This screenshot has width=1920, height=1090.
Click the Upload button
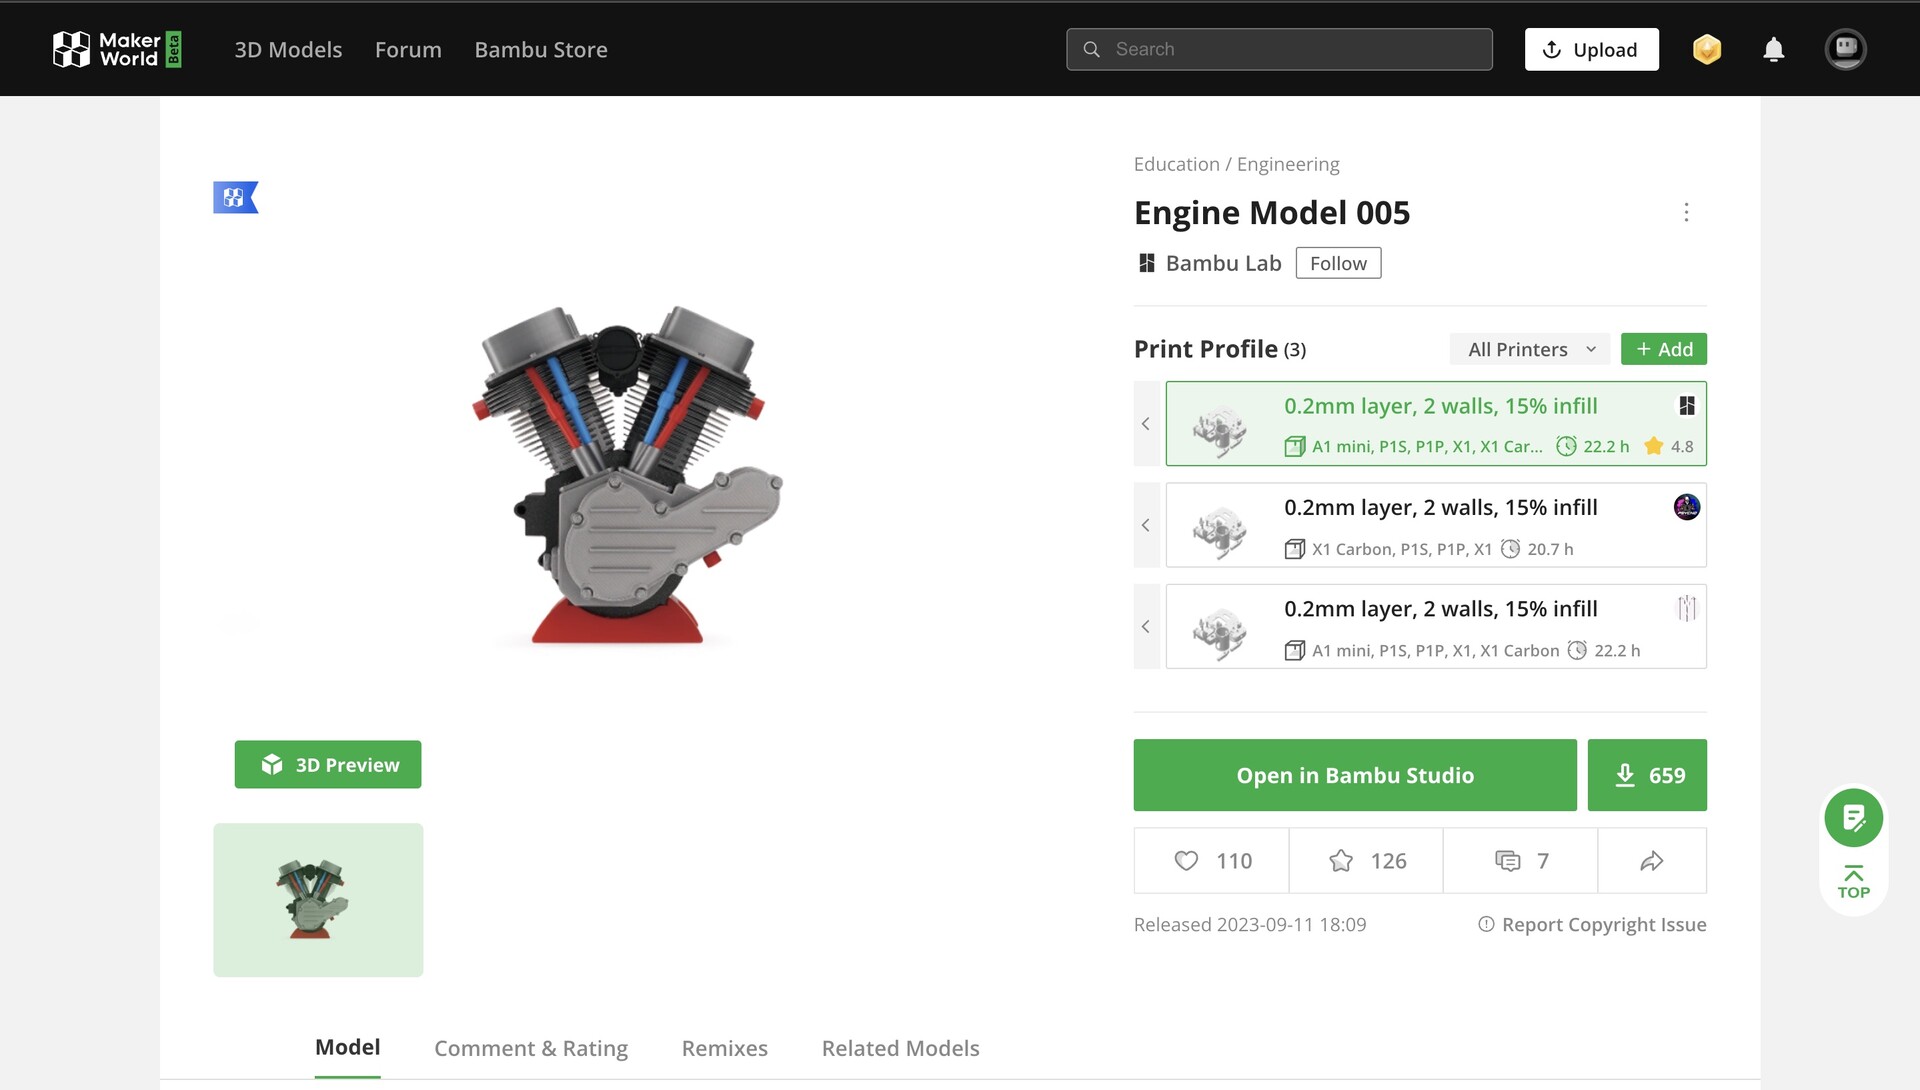click(x=1591, y=49)
